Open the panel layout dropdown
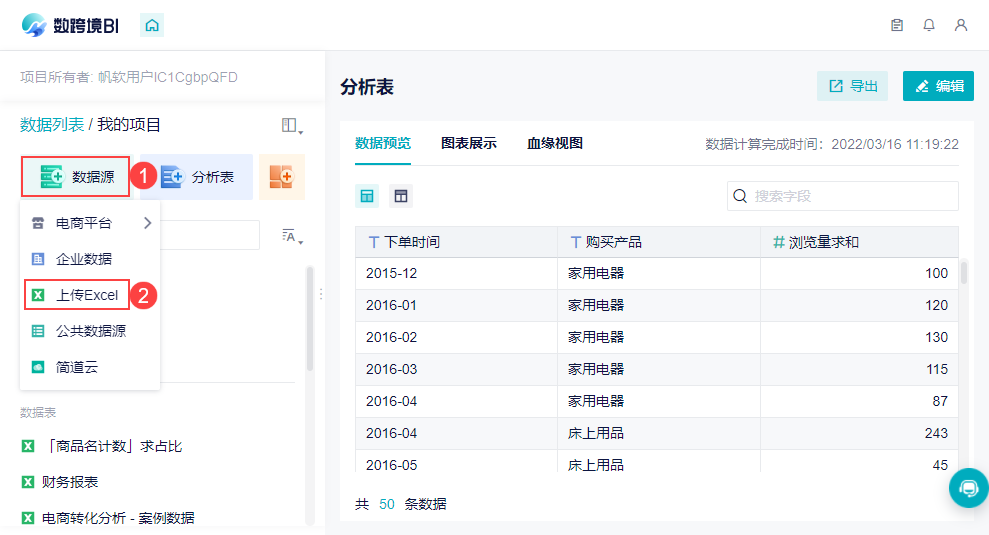Viewport: 989px width, 535px height. click(292, 126)
